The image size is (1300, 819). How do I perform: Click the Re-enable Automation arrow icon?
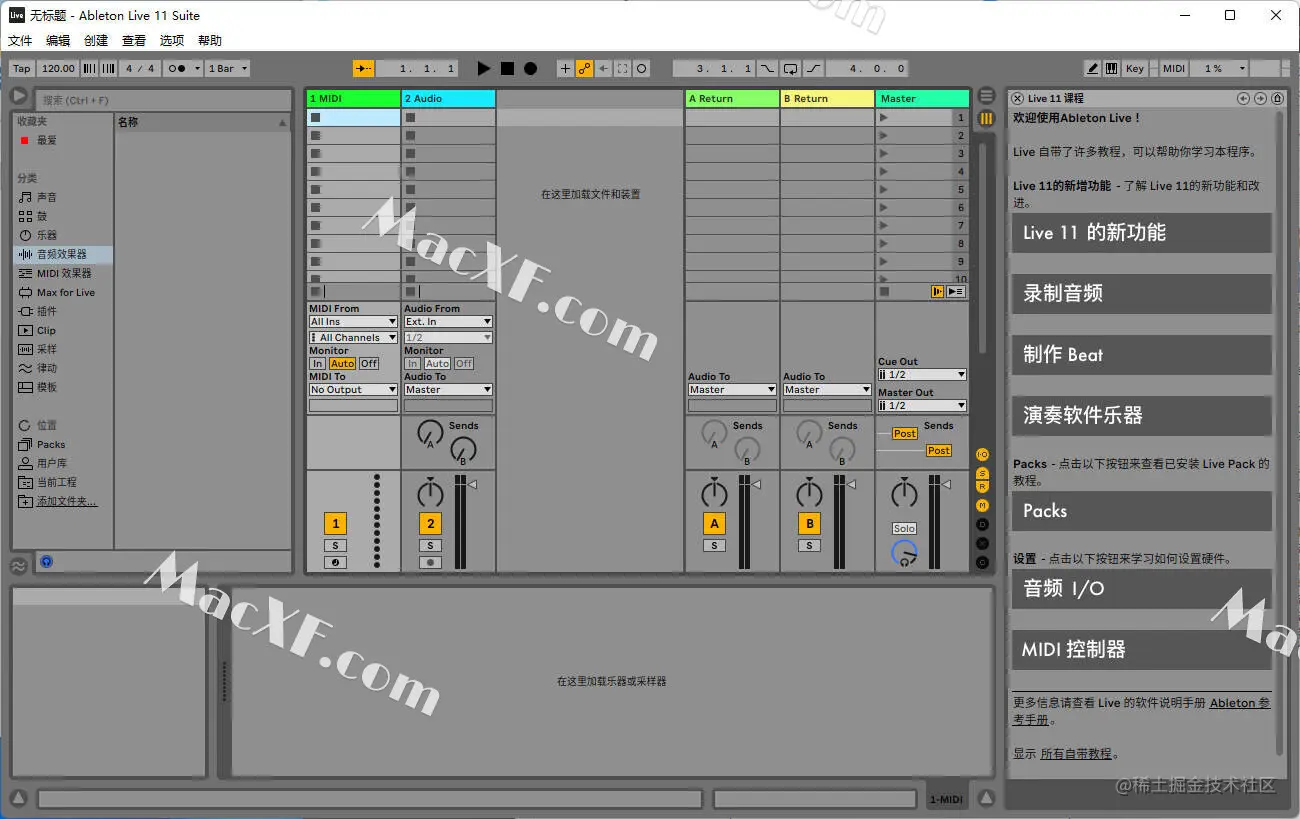[604, 68]
